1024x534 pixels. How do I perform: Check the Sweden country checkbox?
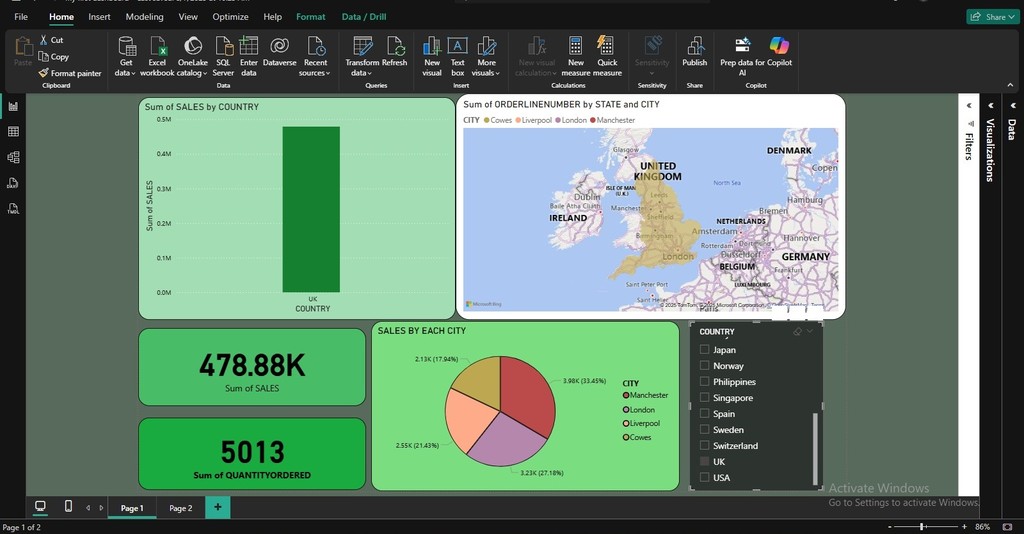pyautogui.click(x=705, y=430)
